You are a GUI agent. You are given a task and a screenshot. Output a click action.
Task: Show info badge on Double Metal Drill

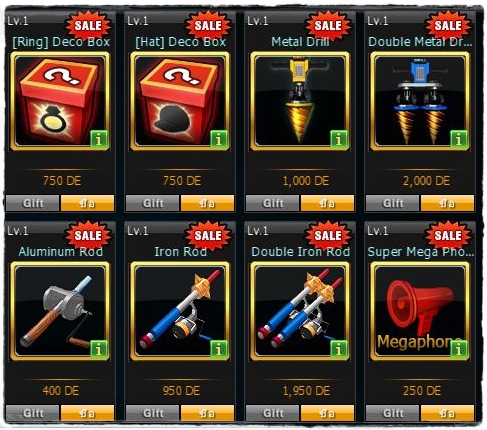(459, 139)
